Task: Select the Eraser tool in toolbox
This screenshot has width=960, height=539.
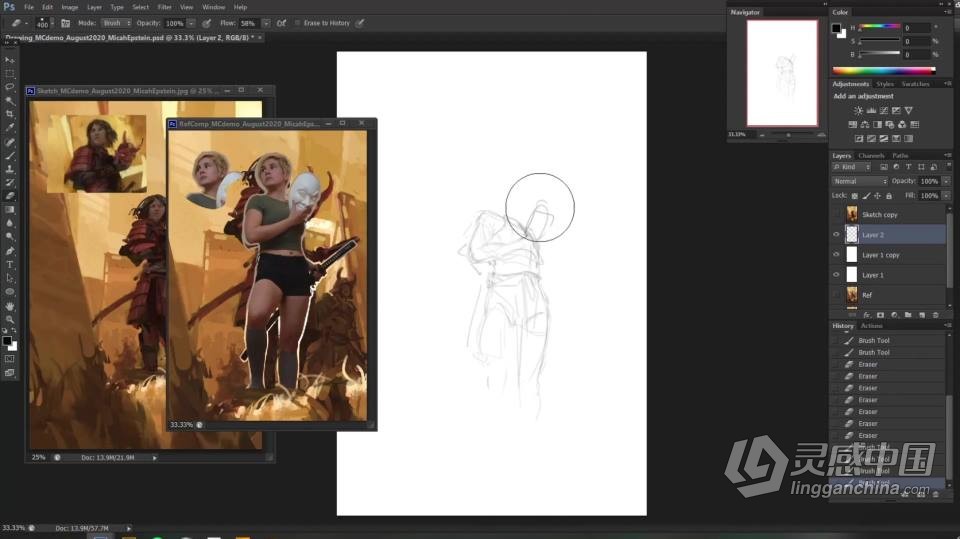Action: (10, 196)
